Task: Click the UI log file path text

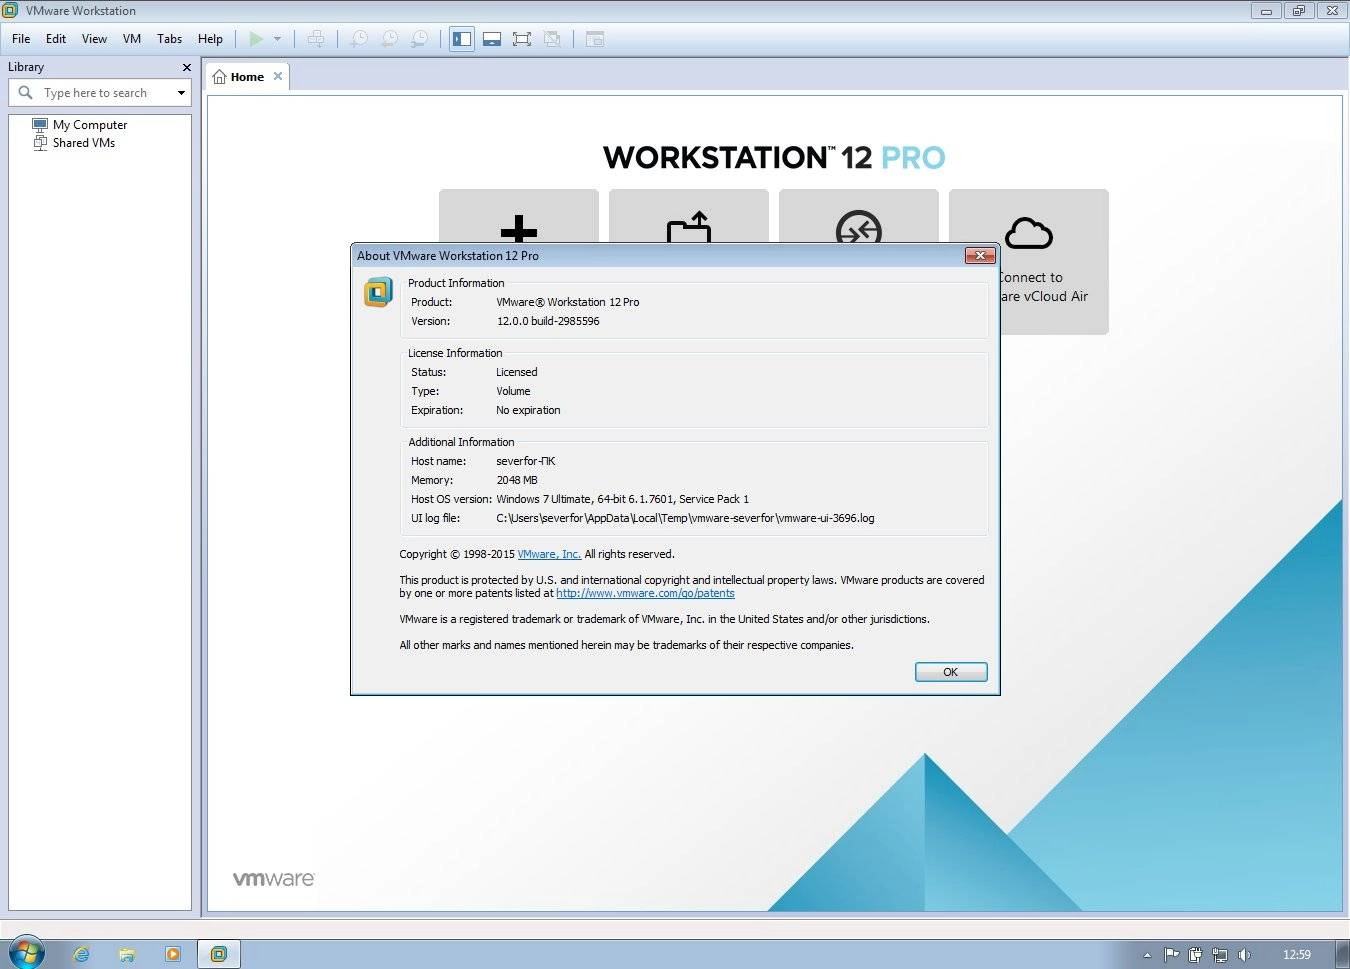Action: (x=685, y=518)
